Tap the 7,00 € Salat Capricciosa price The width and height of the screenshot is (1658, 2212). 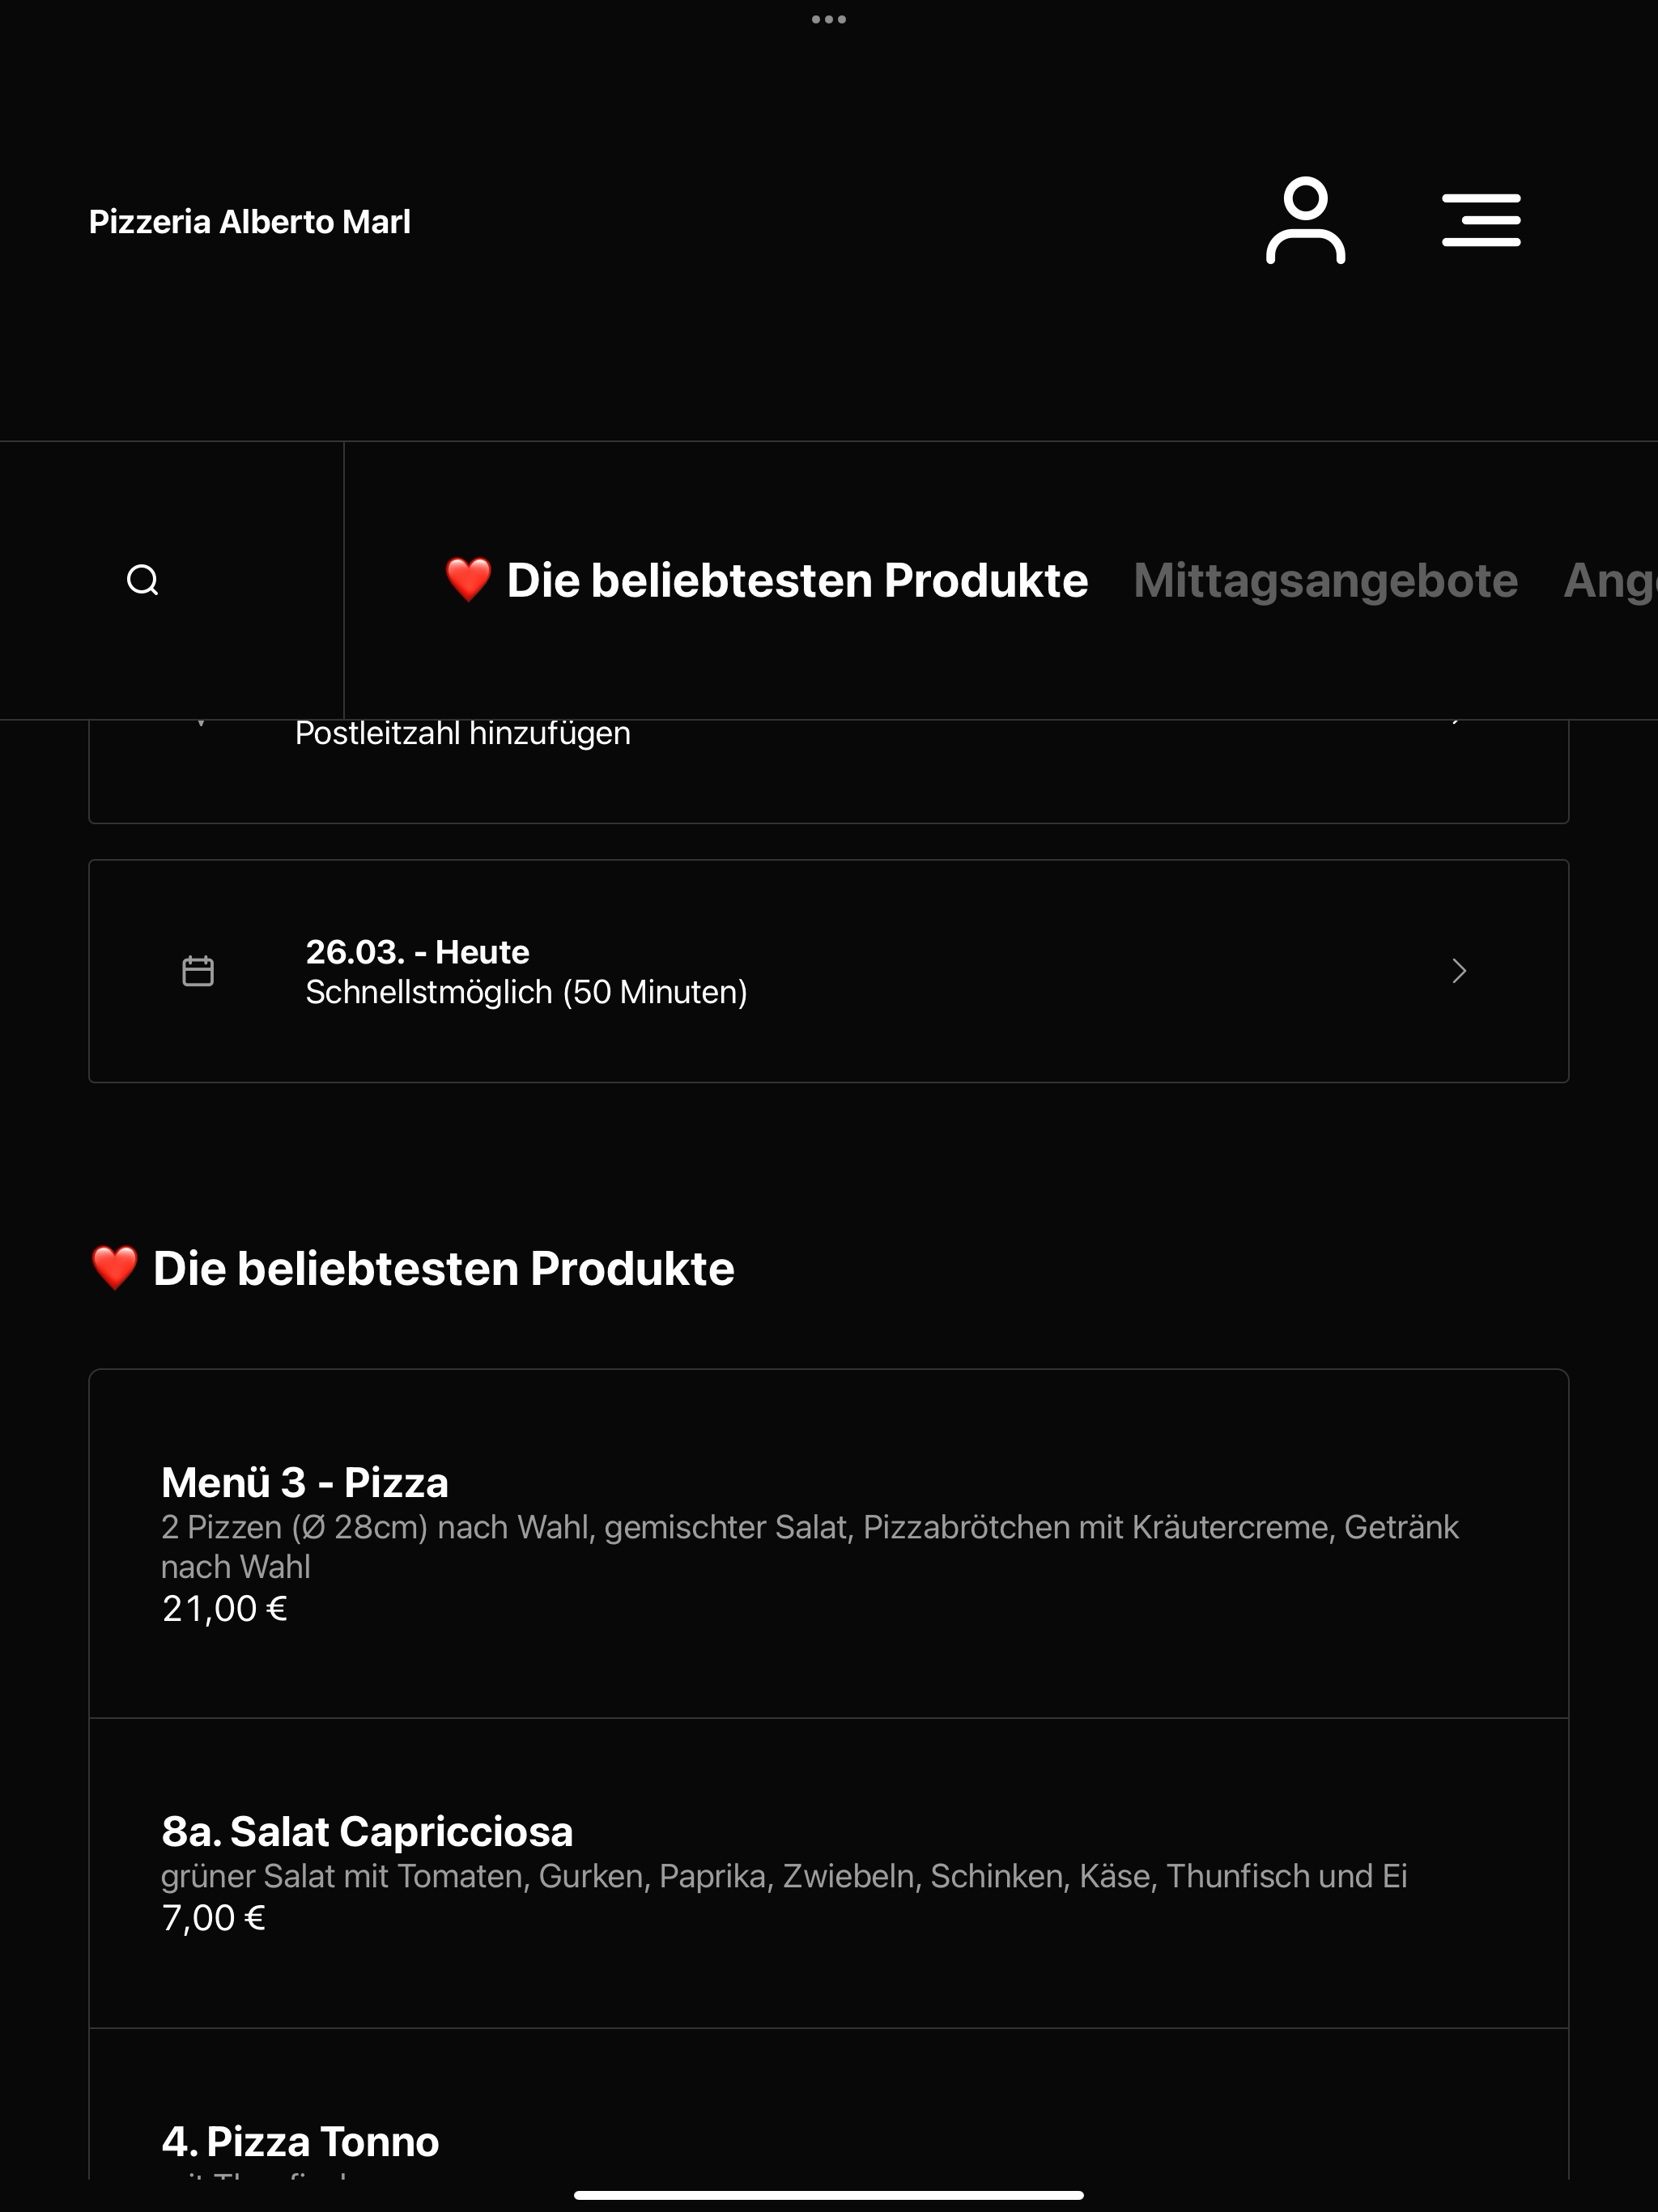214,1918
